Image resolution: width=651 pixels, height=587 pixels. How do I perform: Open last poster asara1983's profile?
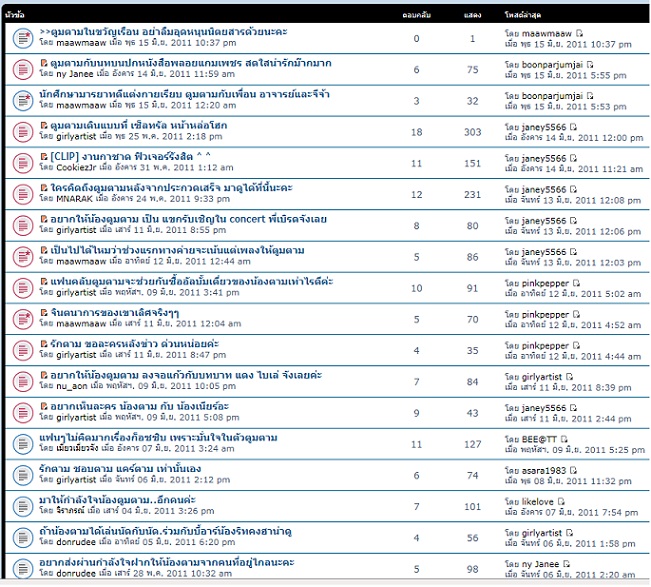pyautogui.click(x=544, y=470)
